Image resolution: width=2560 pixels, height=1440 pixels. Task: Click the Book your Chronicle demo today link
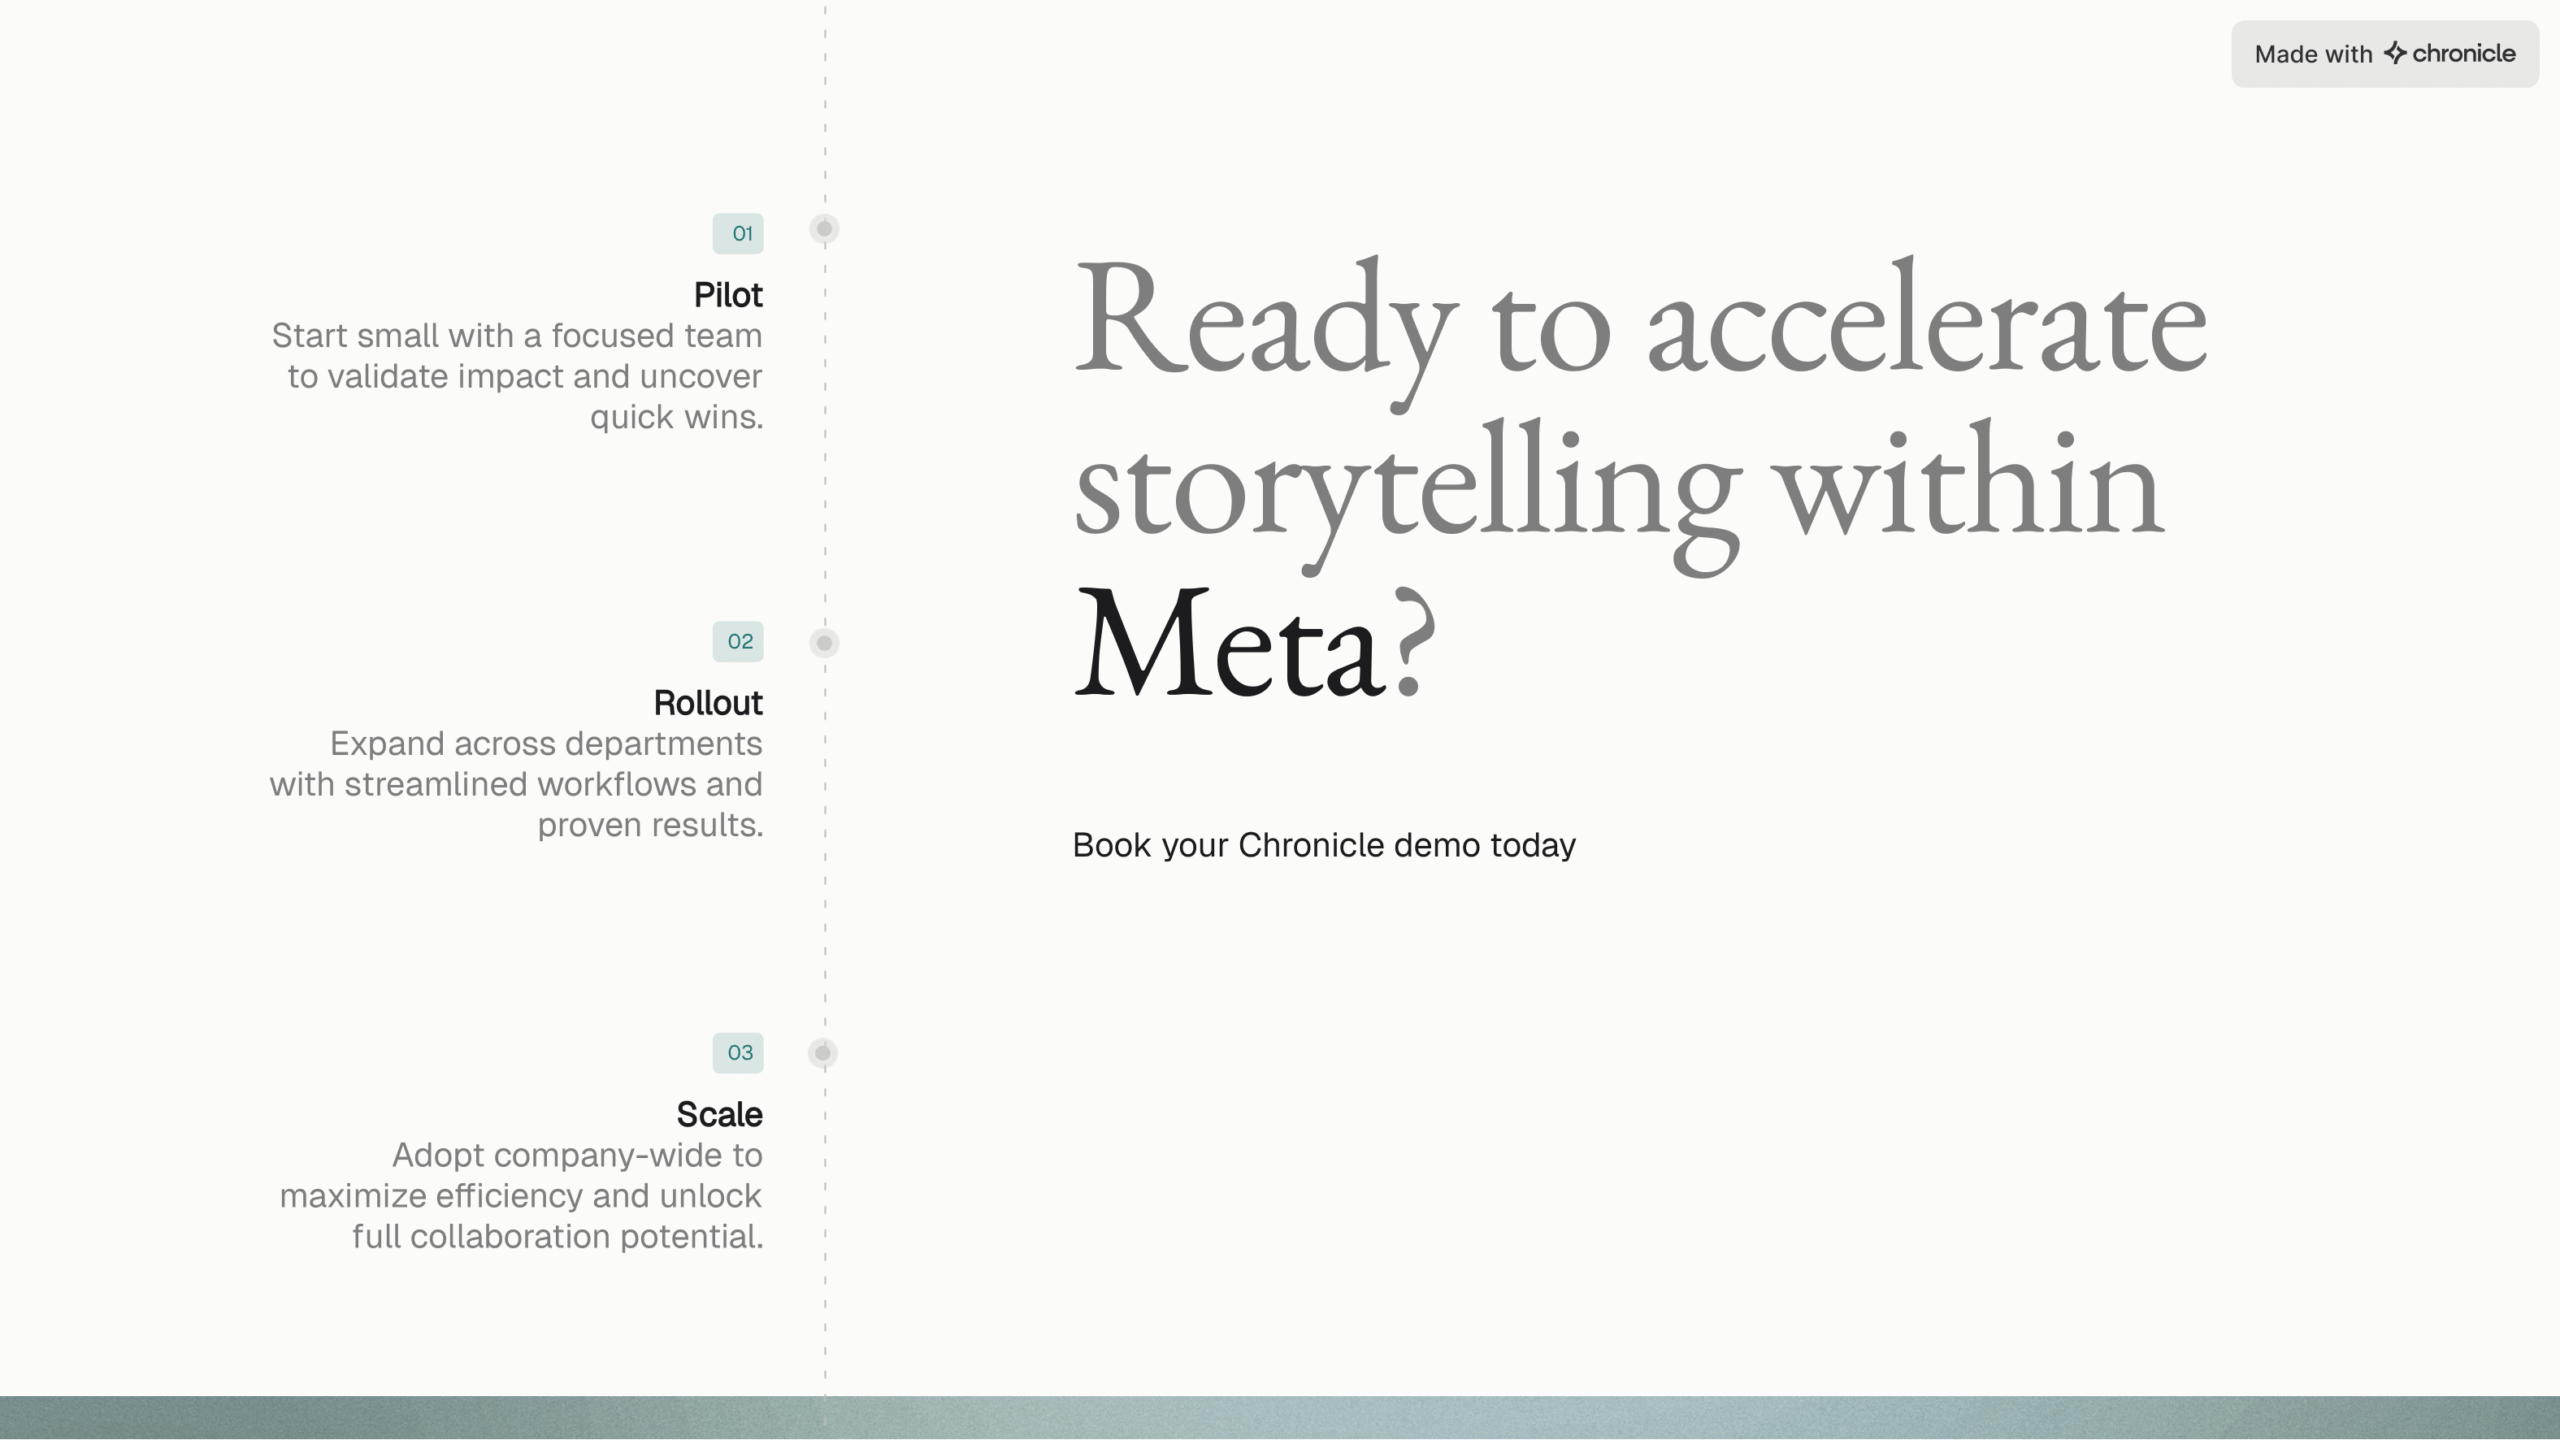[1323, 845]
